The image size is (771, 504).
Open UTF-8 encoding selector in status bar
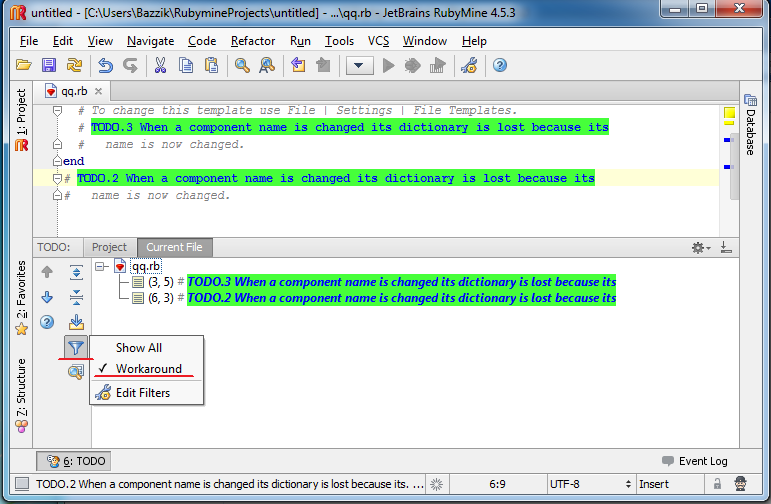coord(590,484)
